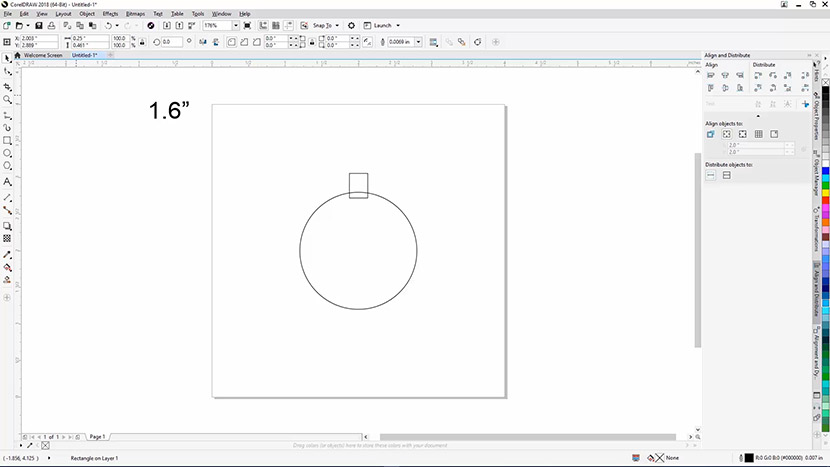The image size is (830, 467).
Task: Click the rotation angle input field
Action: [170, 42]
